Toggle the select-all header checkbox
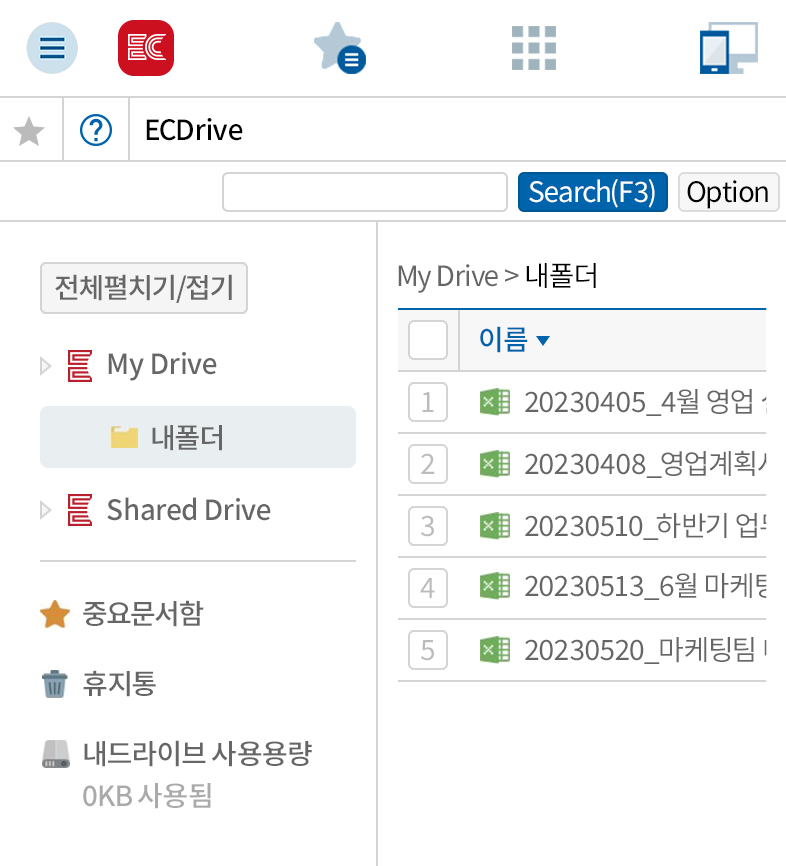786x866 pixels. [428, 340]
